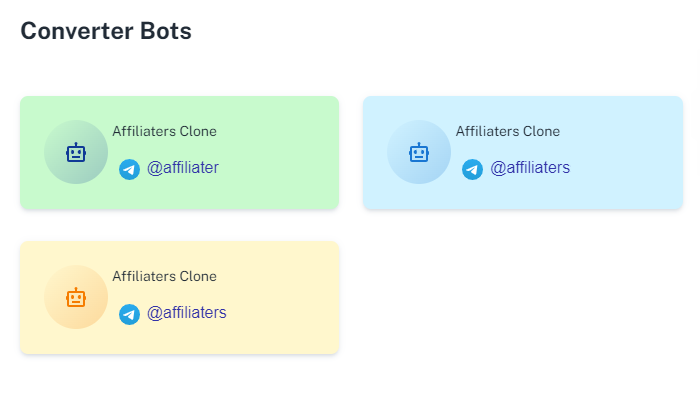This screenshot has width=700, height=394.
Task: Open the @affiliaters link in yellow card
Action: tap(187, 313)
